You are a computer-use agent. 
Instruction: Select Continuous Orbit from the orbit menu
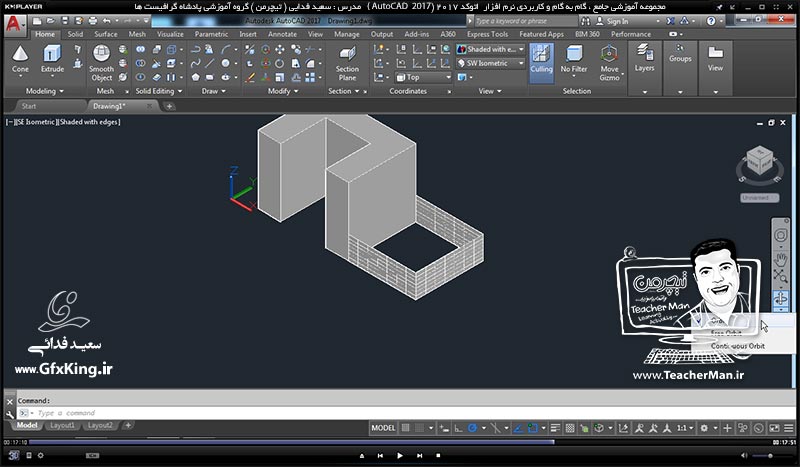(737, 346)
